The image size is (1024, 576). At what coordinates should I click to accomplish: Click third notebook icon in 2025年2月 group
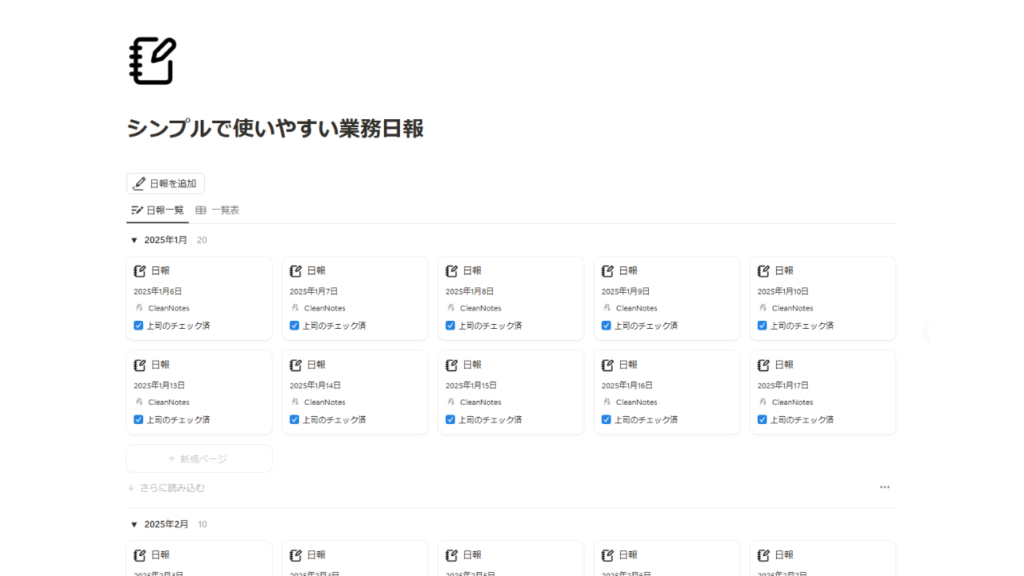pos(452,555)
